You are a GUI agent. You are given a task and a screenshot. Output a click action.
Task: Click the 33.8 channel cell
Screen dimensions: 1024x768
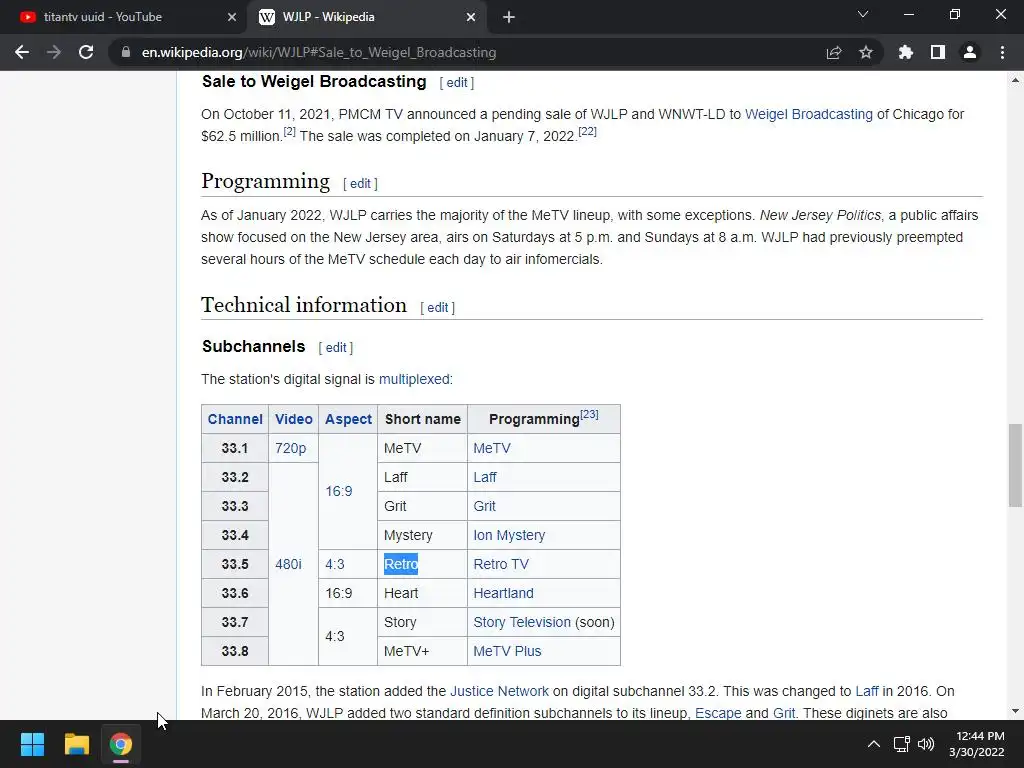[x=234, y=651]
